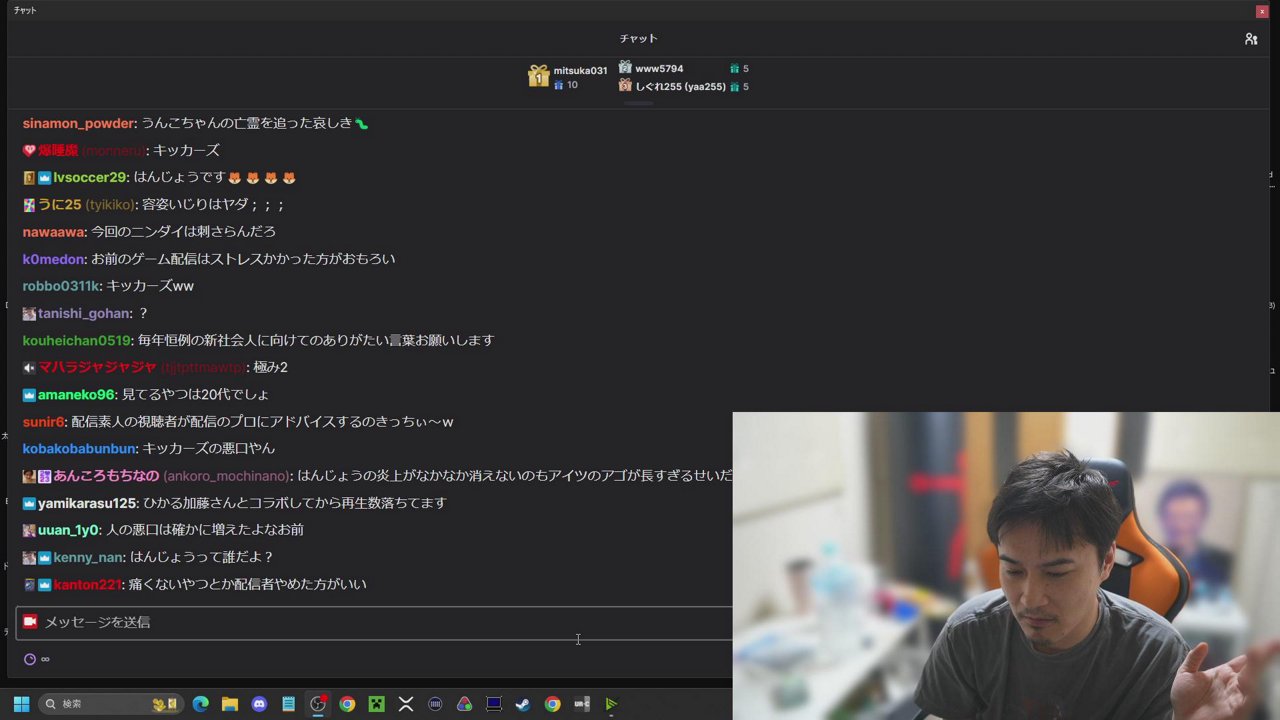Click the gold top gifter badge

tap(539, 77)
